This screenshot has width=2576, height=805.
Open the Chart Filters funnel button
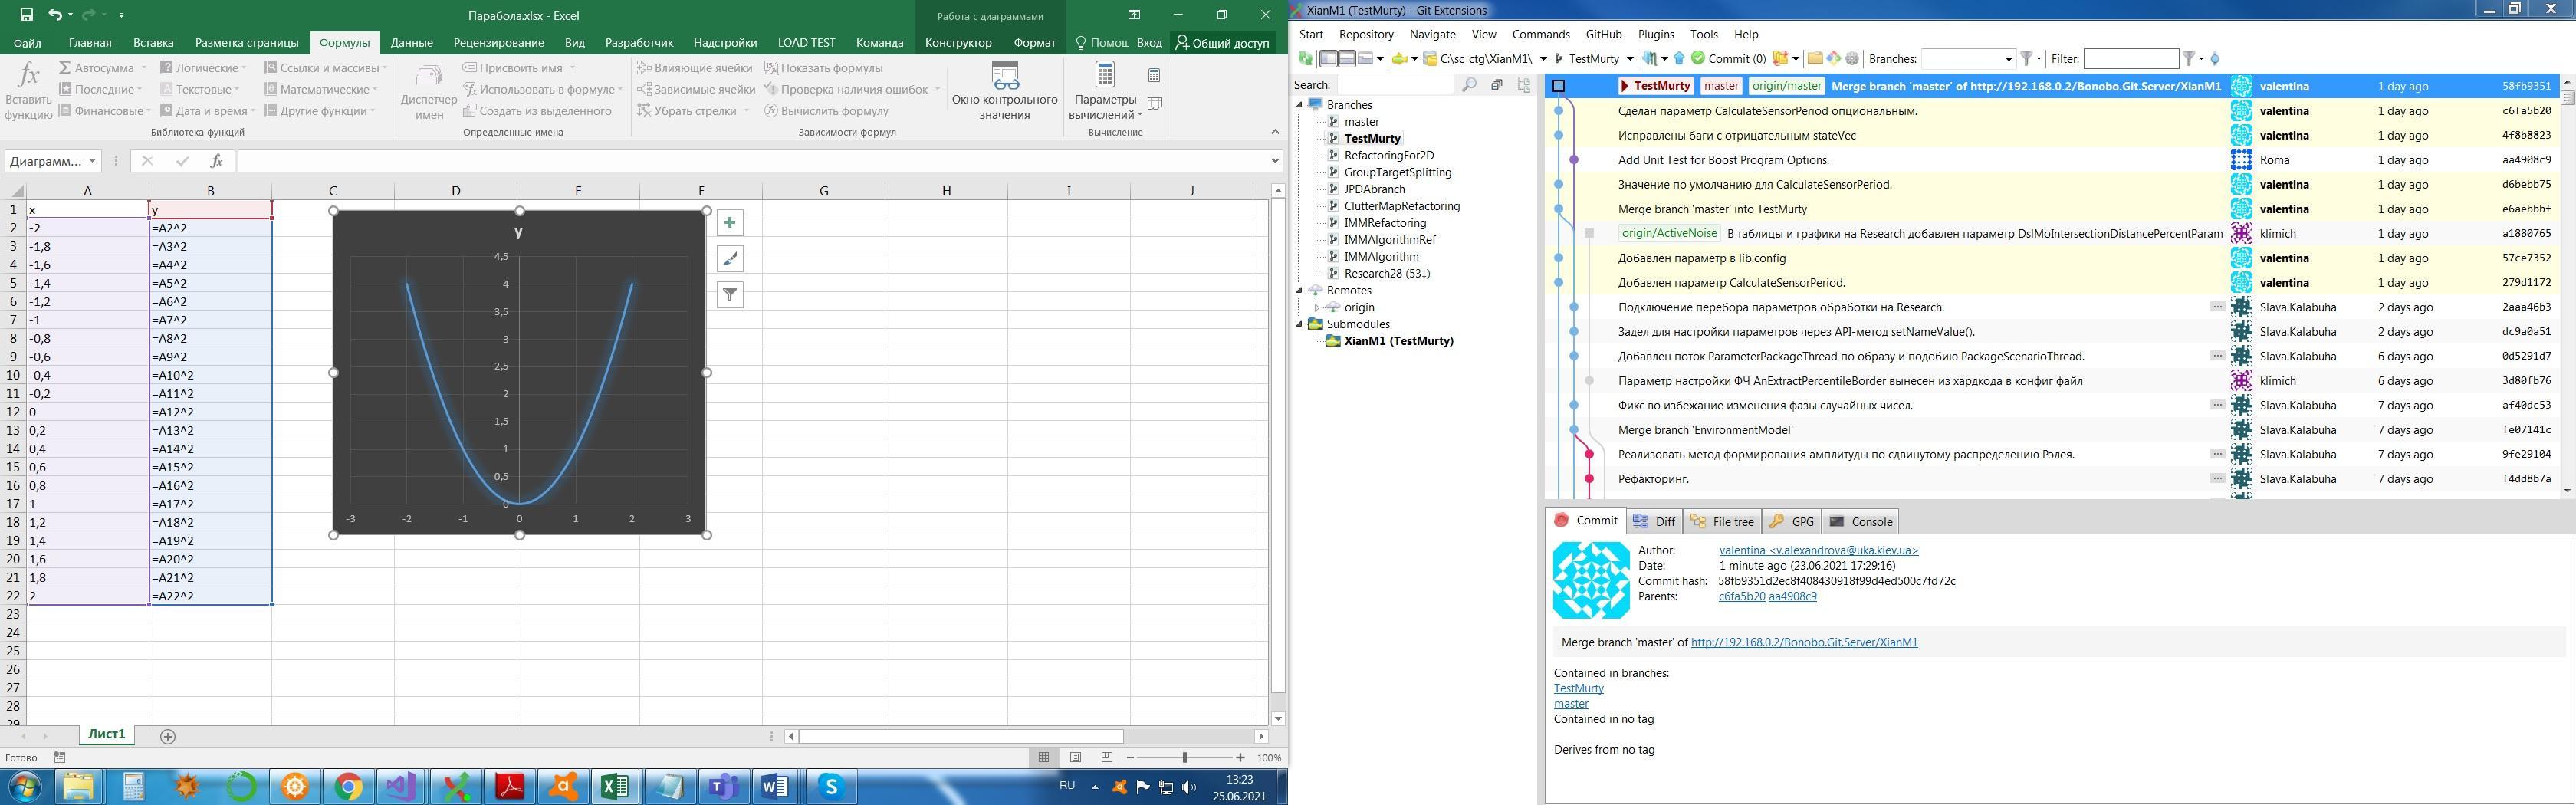coord(730,295)
